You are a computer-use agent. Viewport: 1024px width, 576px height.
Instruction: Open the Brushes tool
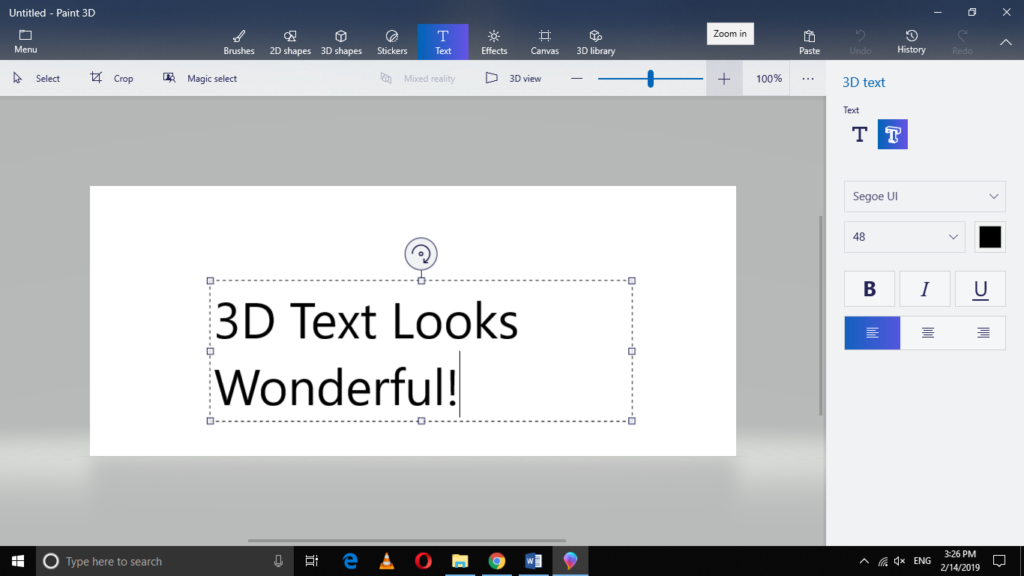(x=239, y=42)
